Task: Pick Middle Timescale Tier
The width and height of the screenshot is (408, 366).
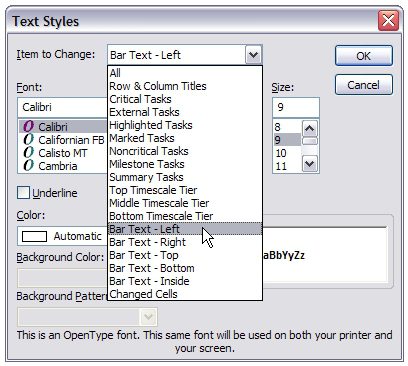Action: [x=185, y=203]
